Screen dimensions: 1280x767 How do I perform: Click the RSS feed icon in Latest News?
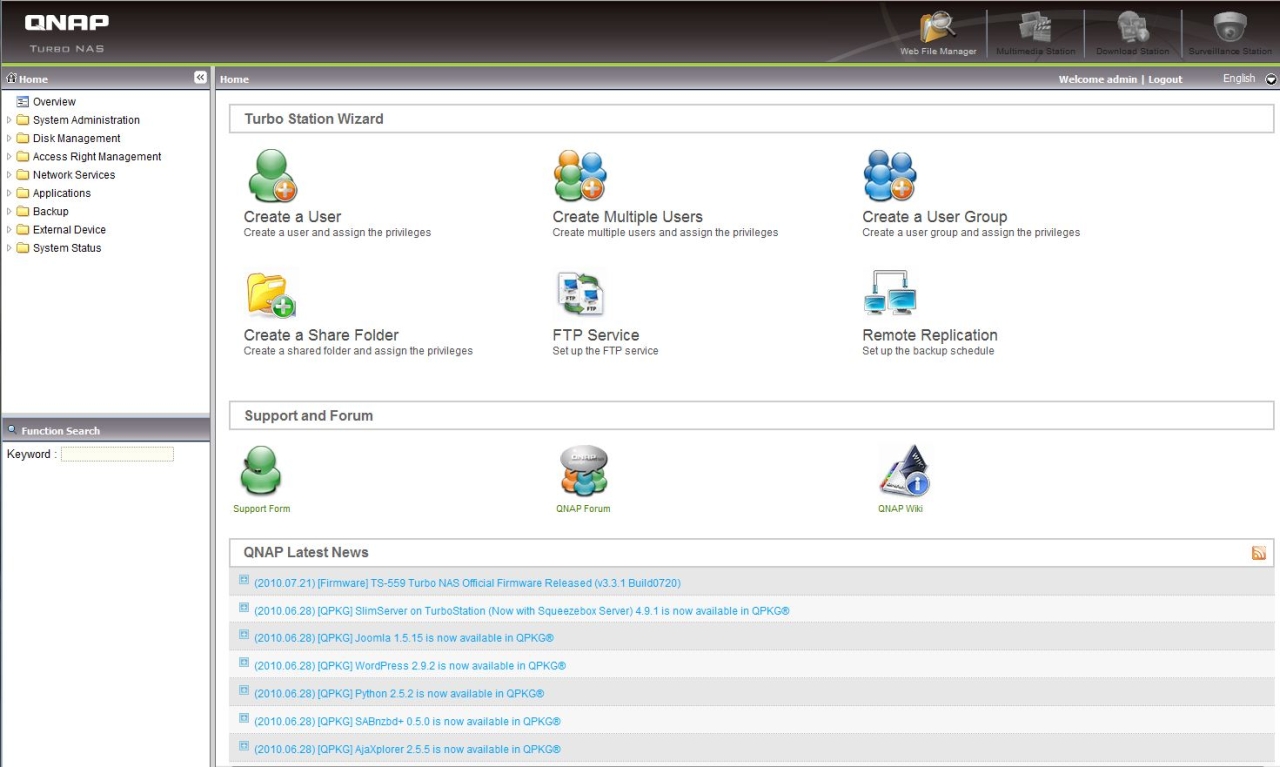point(1259,553)
